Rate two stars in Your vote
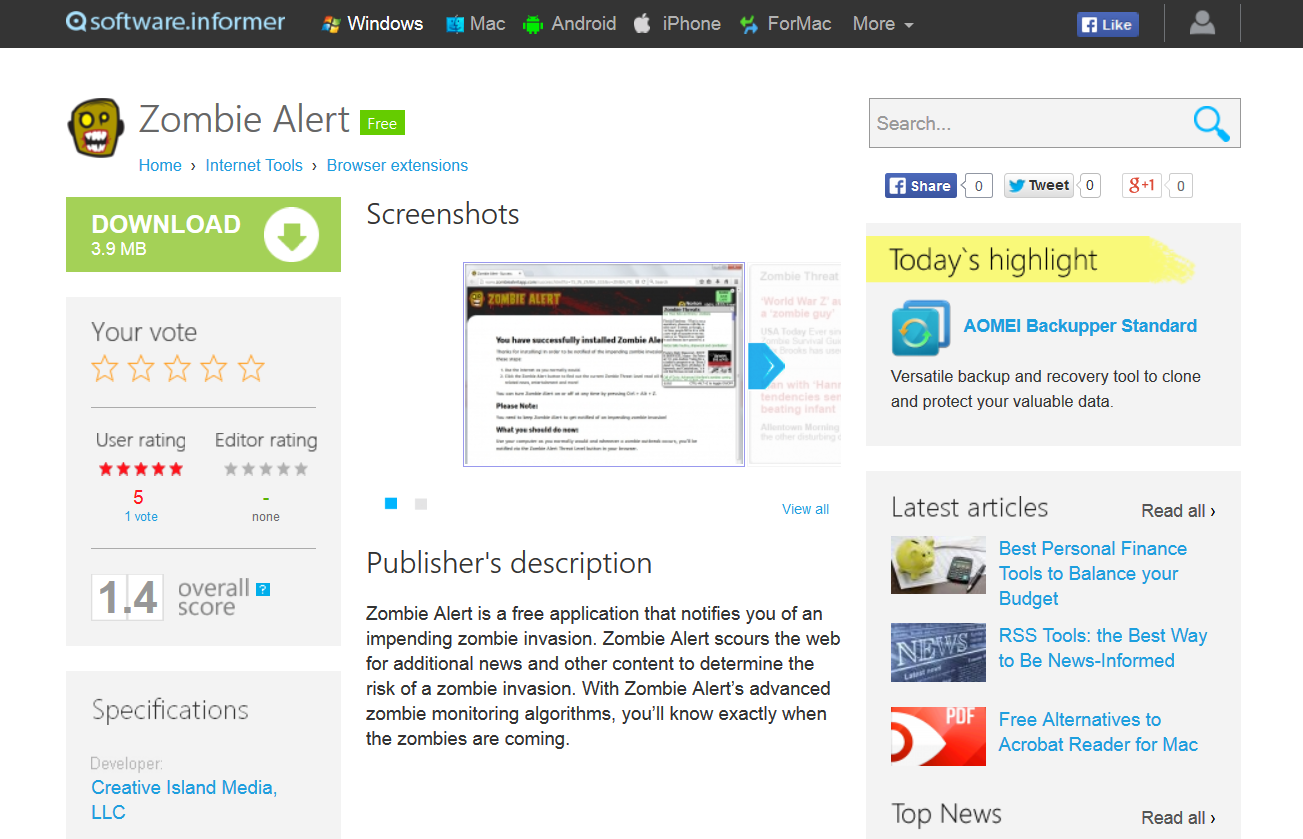The height and width of the screenshot is (839, 1303). pyautogui.click(x=141, y=368)
